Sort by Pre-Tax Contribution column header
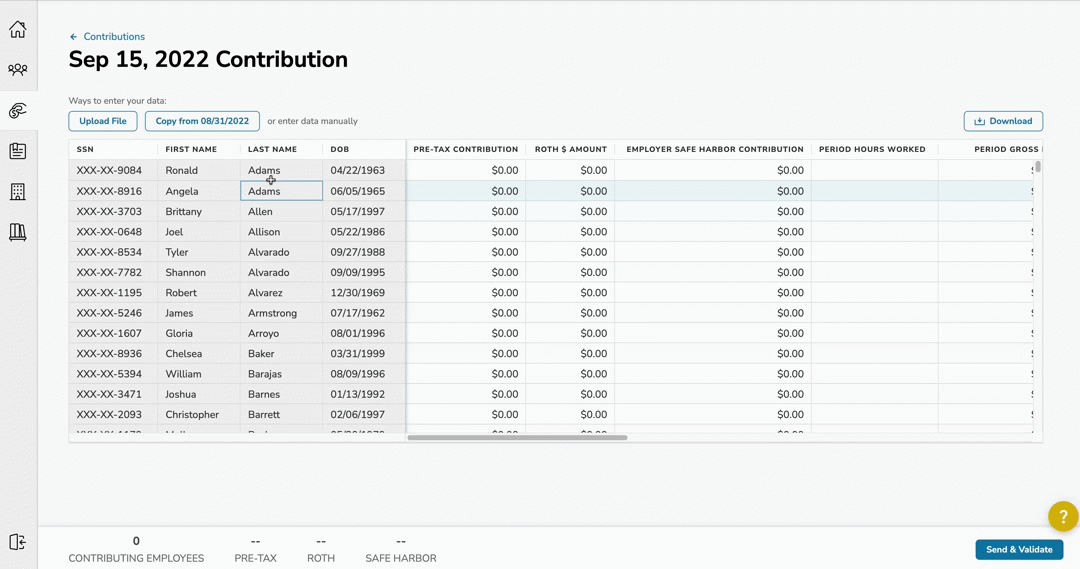 [x=466, y=150]
